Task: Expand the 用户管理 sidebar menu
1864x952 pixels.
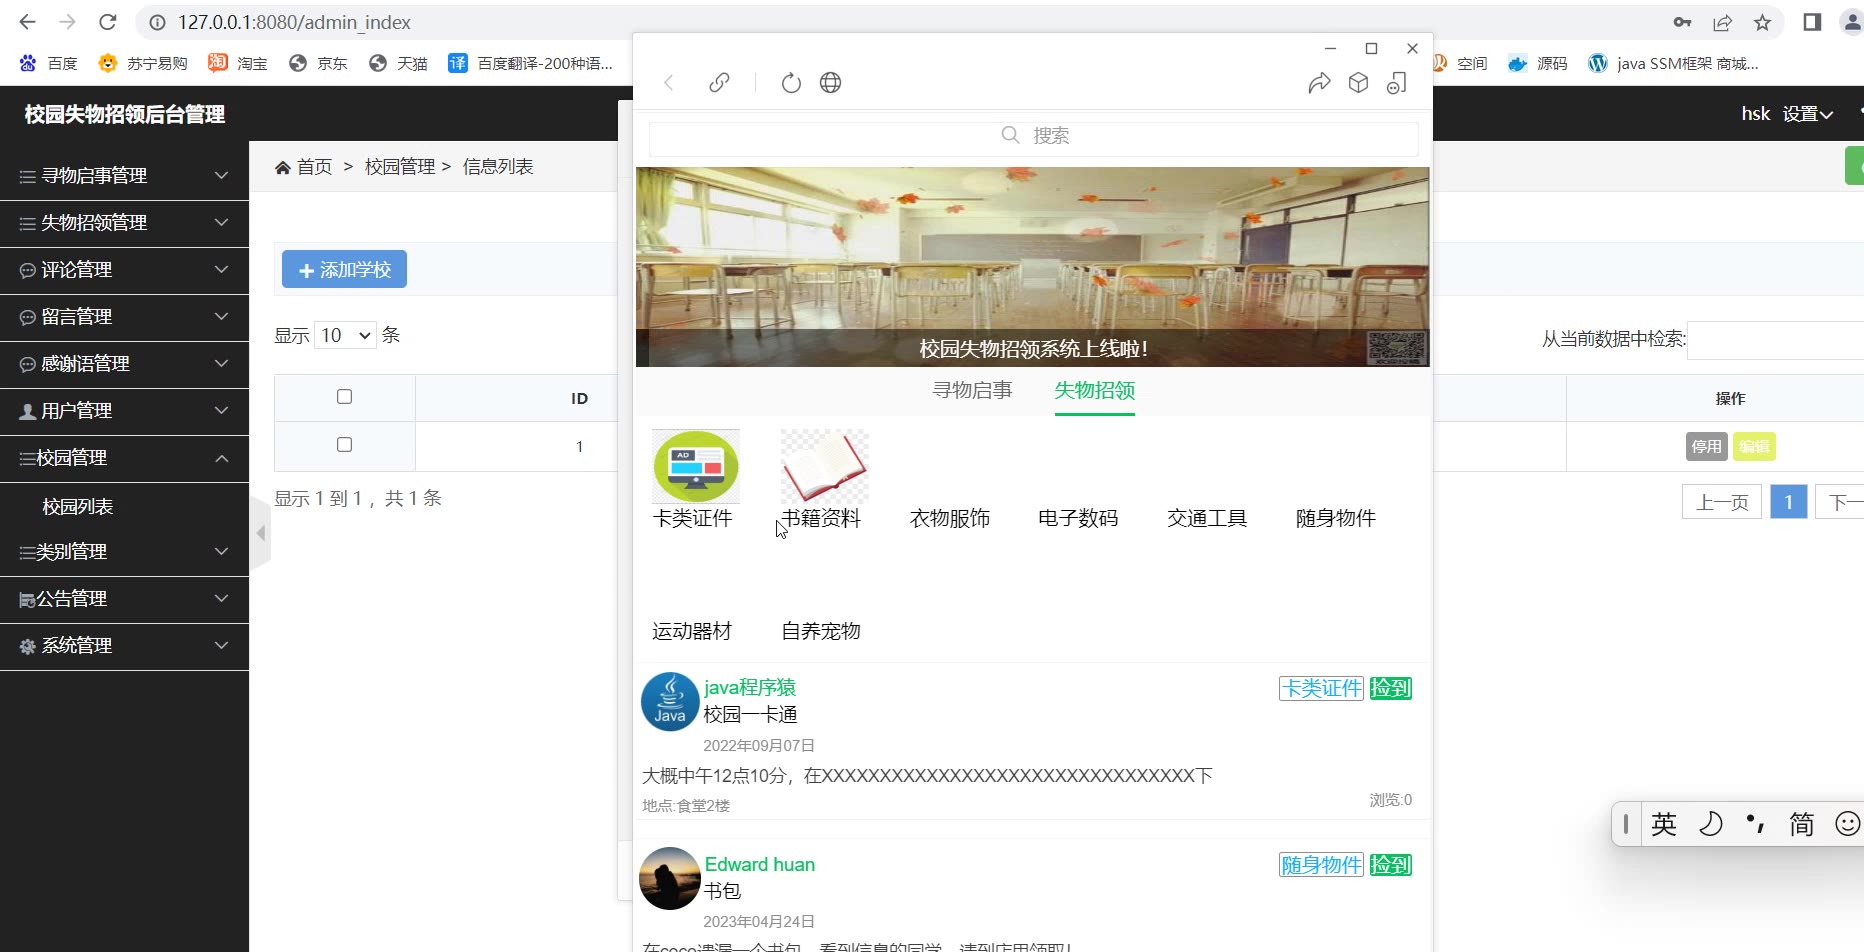Action: 124,411
